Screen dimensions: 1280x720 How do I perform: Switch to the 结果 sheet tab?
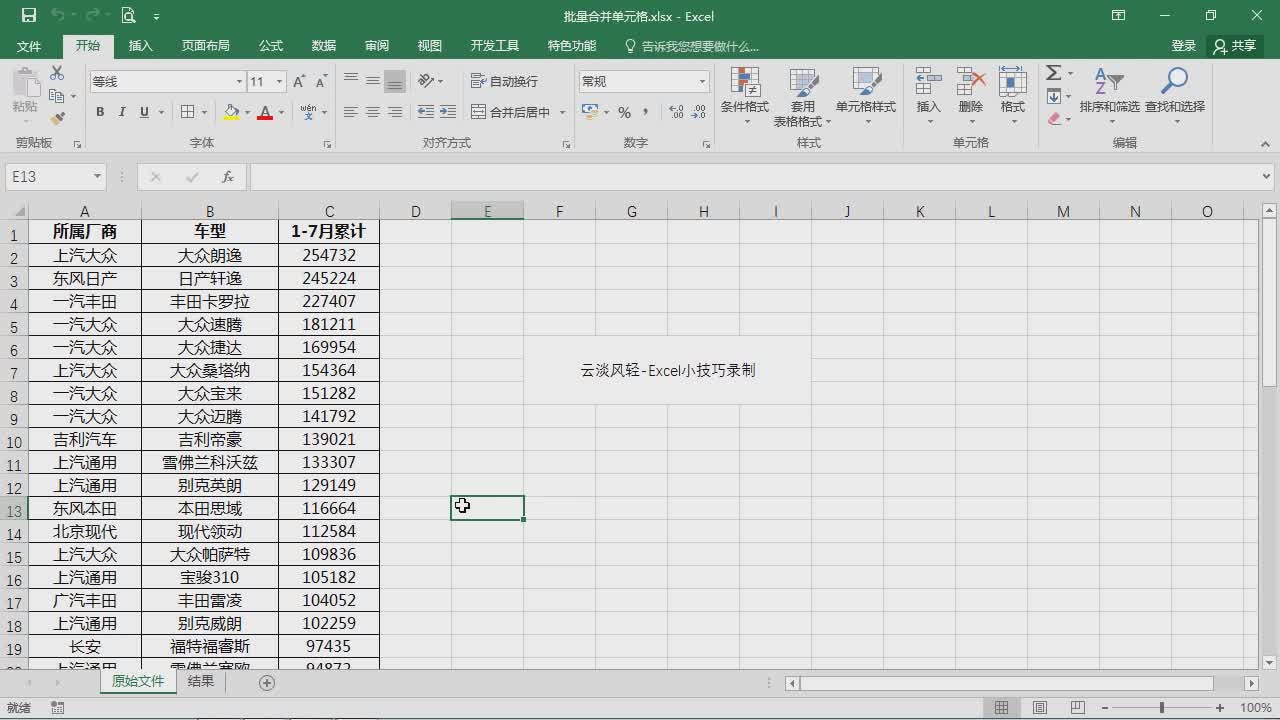coord(201,681)
